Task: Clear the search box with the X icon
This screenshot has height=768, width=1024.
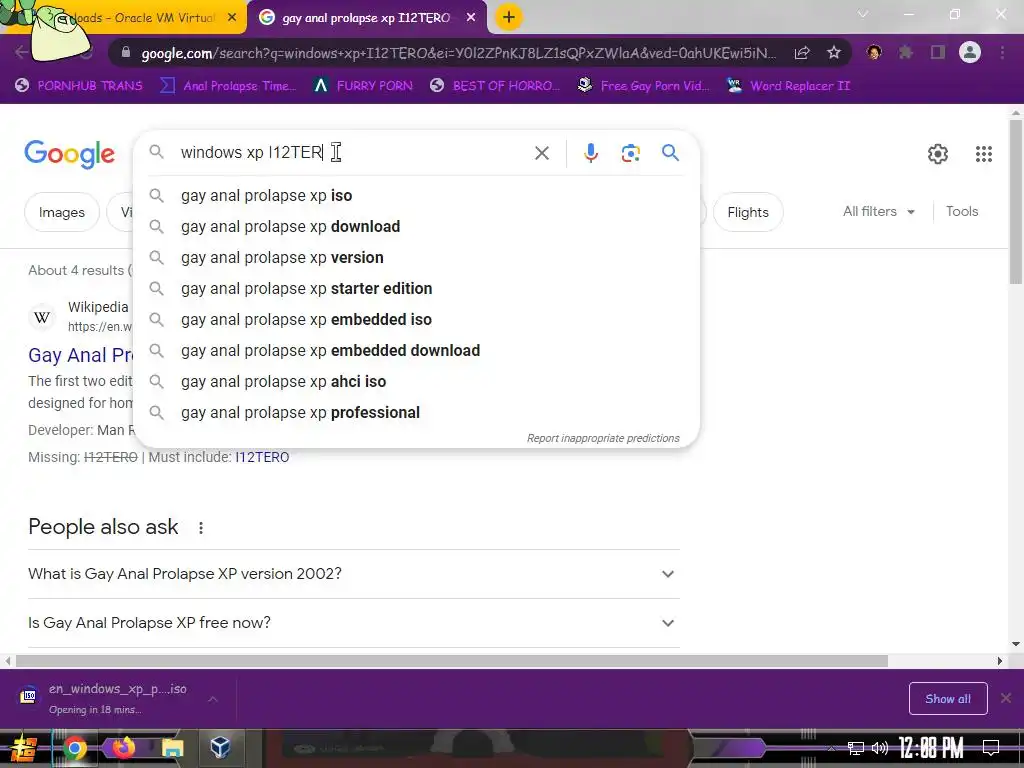Action: (x=541, y=153)
